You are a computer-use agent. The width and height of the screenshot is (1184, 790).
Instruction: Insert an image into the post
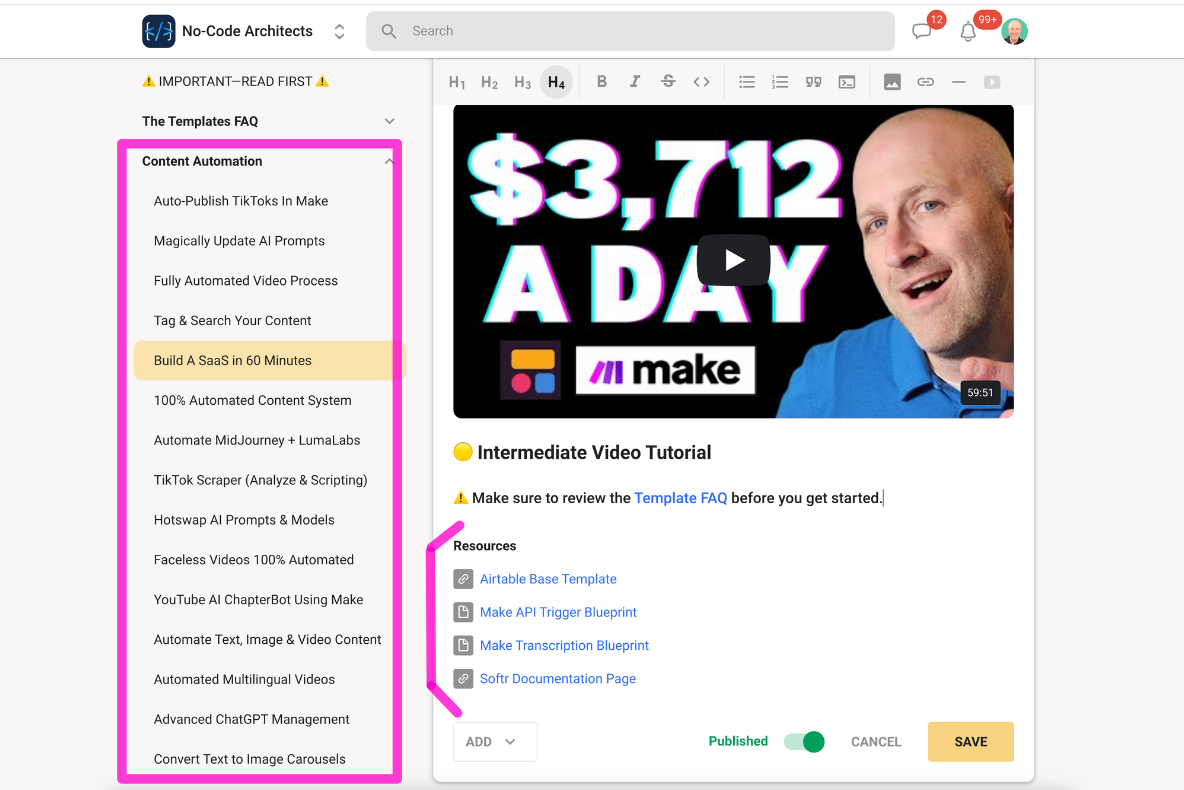pos(892,82)
